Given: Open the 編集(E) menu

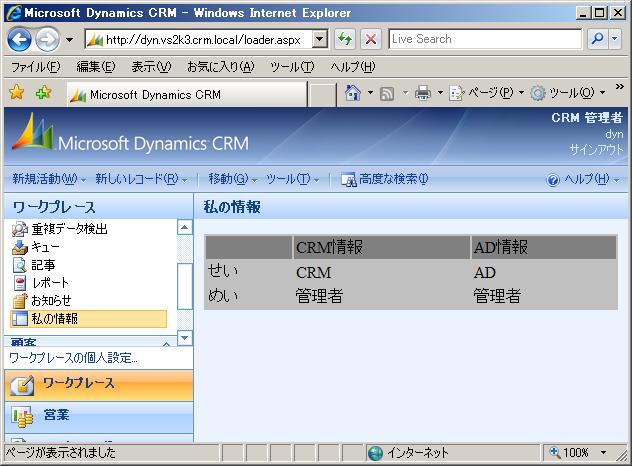Looking at the screenshot, I should pos(96,67).
